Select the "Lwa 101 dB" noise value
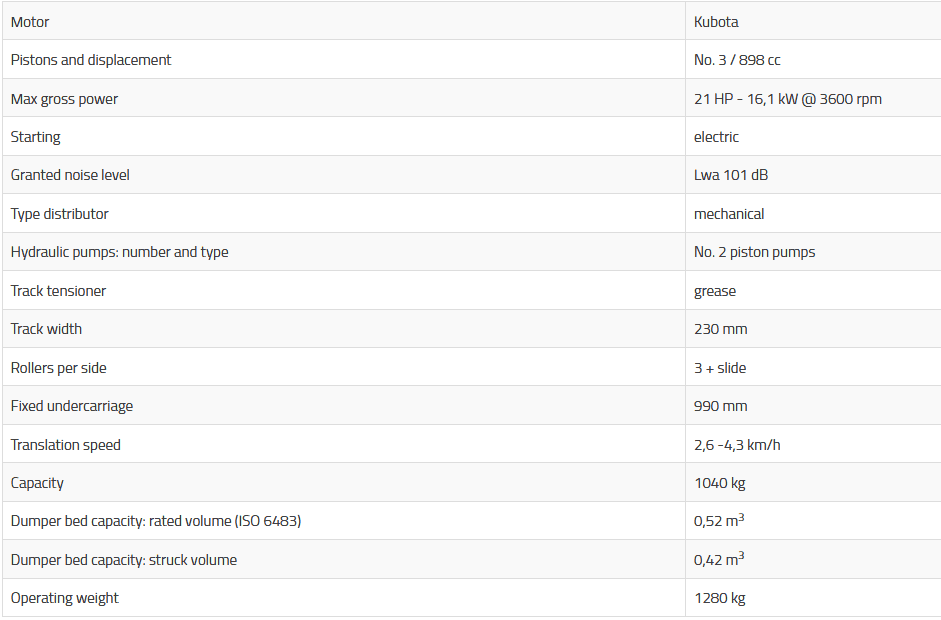This screenshot has height=620, width=941. click(731, 175)
